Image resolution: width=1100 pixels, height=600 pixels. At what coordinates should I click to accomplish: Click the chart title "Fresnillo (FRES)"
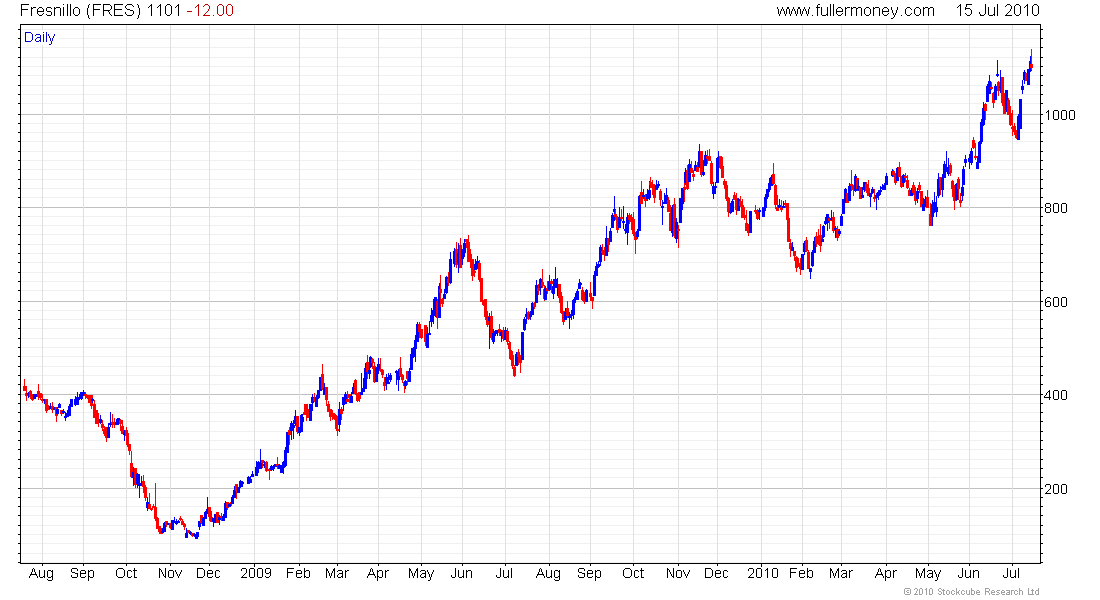pos(81,11)
